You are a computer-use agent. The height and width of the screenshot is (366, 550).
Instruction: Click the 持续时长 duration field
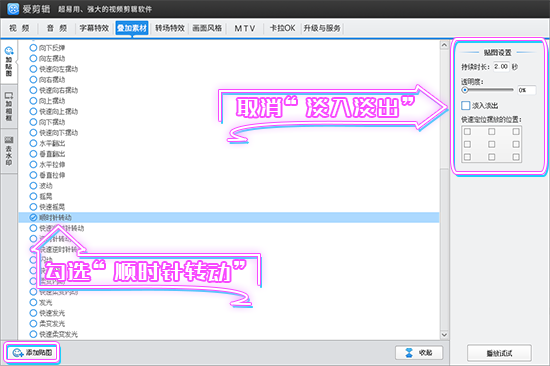pyautogui.click(x=501, y=66)
